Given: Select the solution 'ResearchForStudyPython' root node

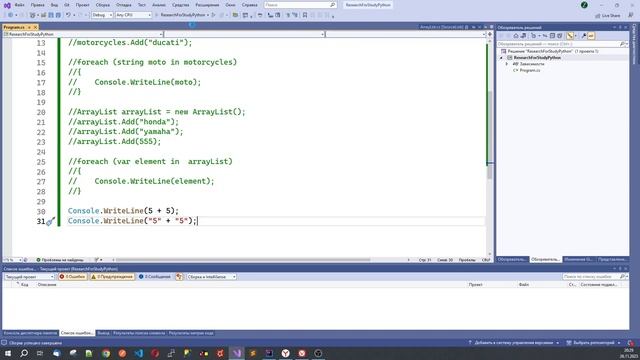Looking at the screenshot, I should click(552, 51).
